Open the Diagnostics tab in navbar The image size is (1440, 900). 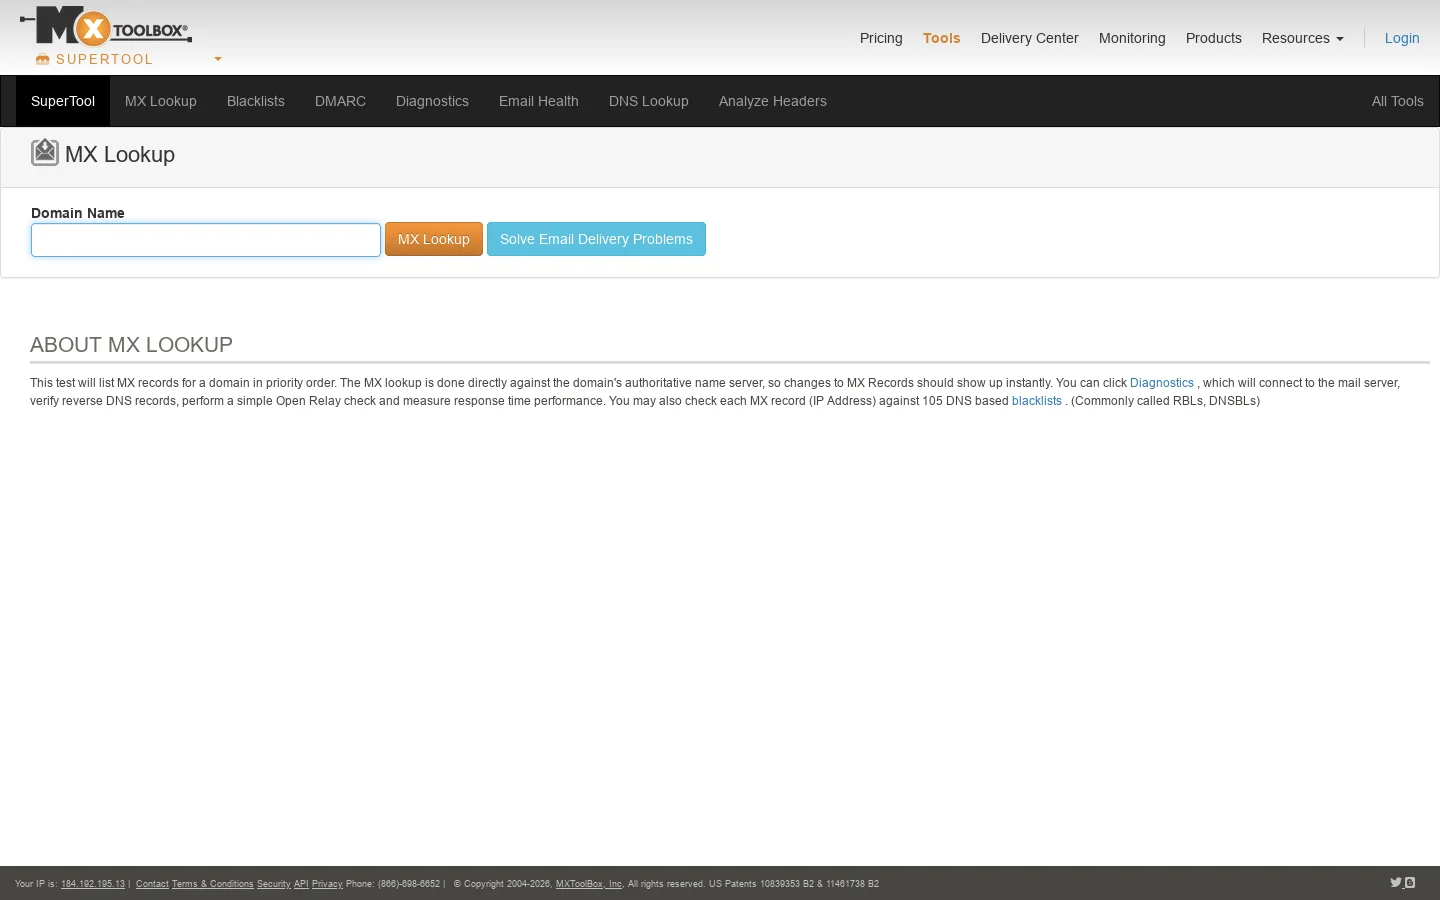pos(432,101)
